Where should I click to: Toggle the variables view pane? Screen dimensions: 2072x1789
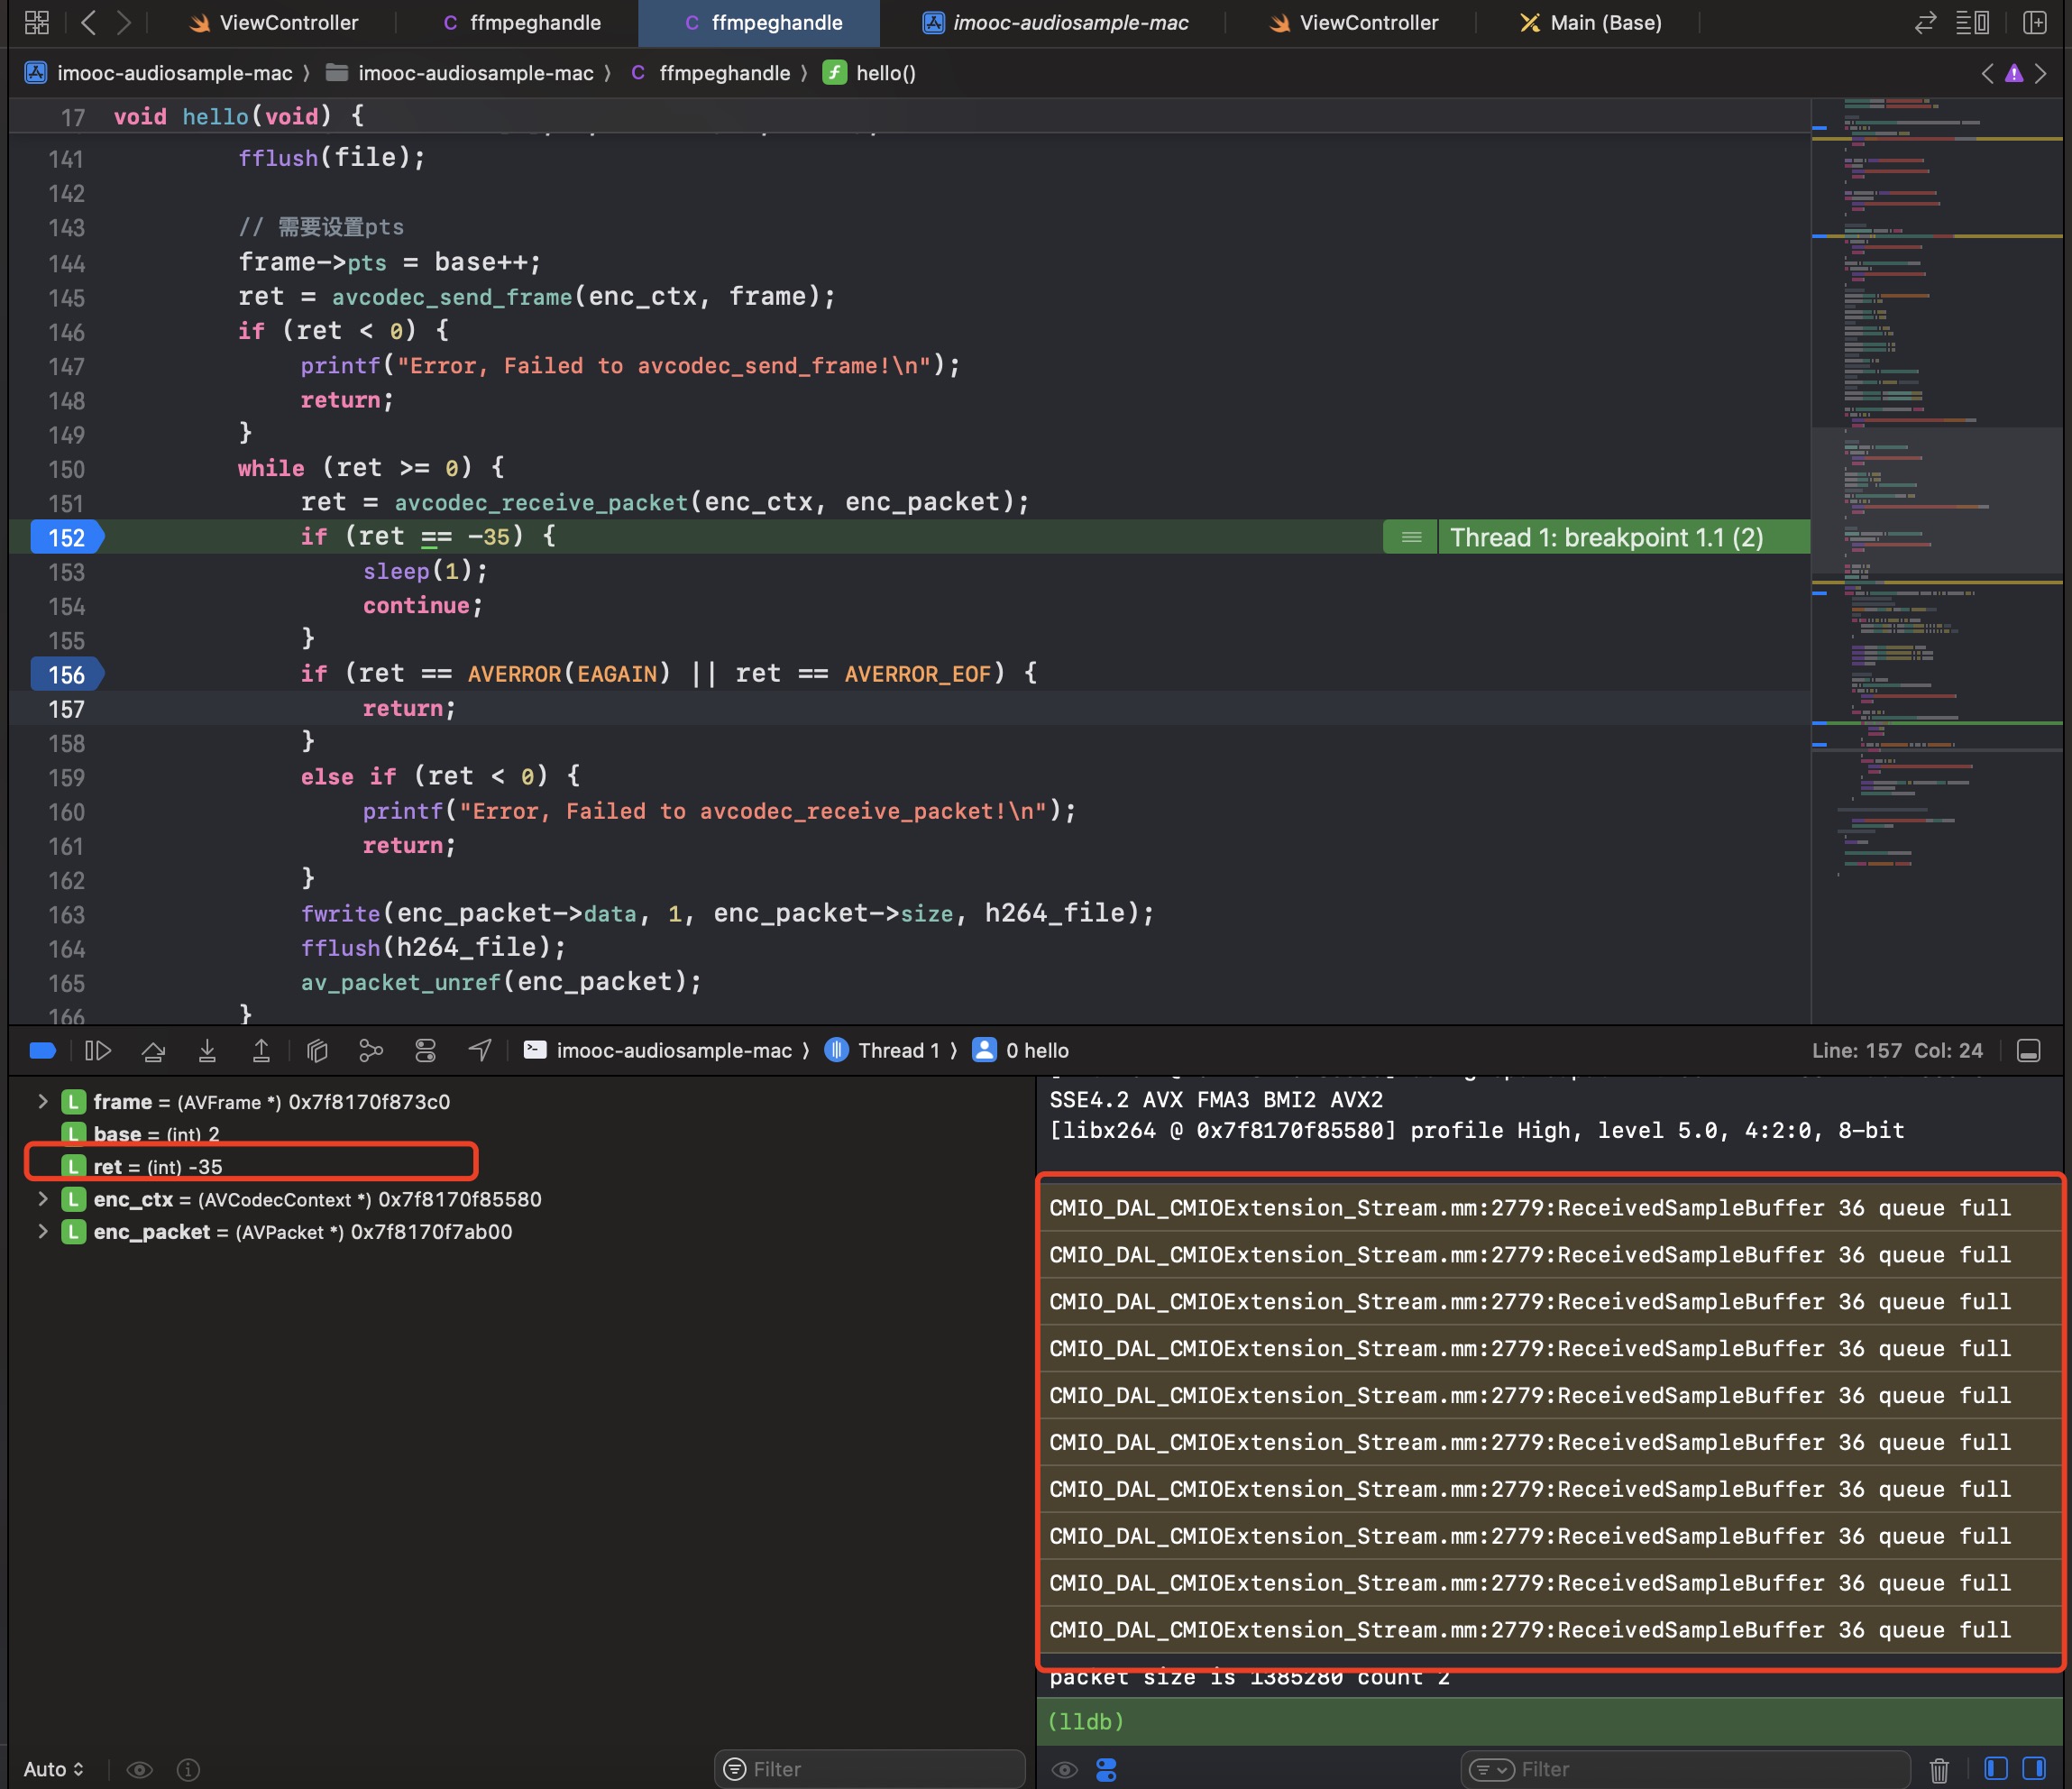(x=1996, y=1768)
